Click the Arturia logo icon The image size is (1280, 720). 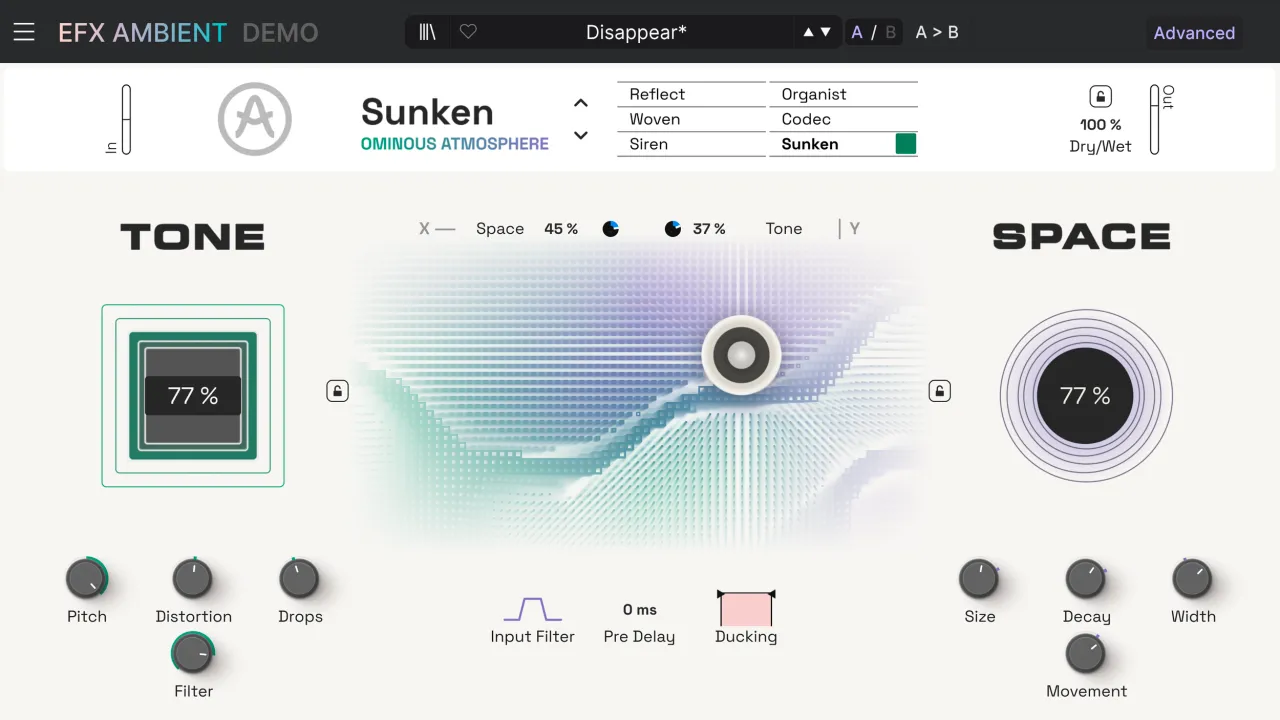pyautogui.click(x=255, y=119)
